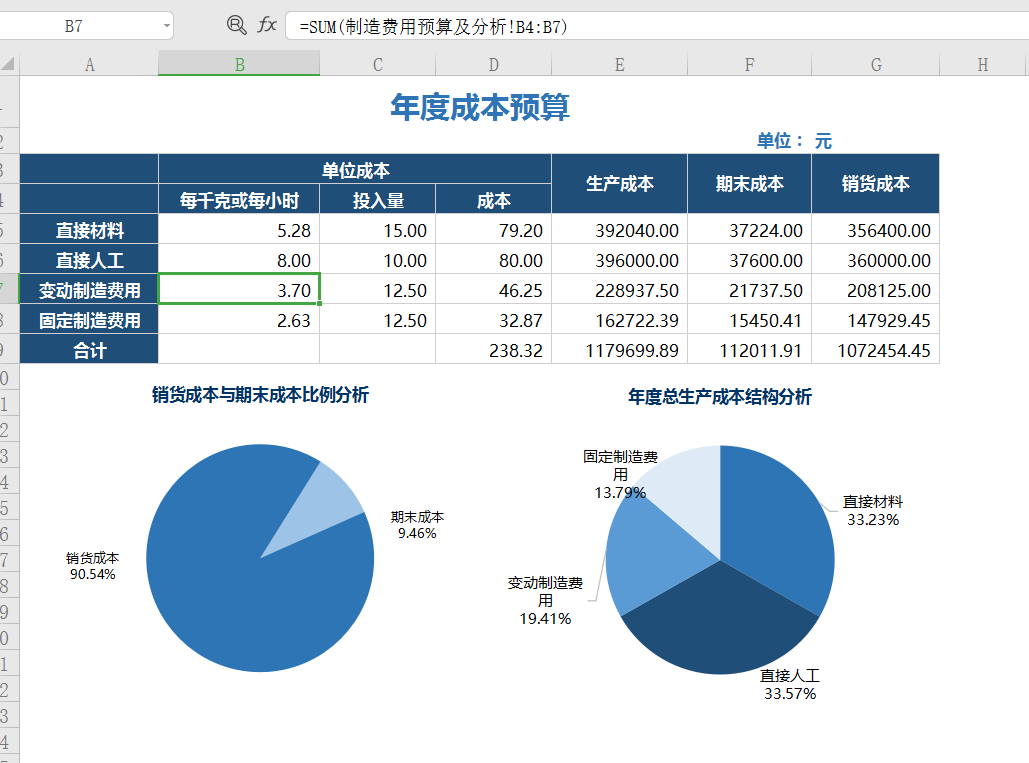The width and height of the screenshot is (1029, 763).
Task: Select the 固定制造费用 unit cost 2.63 cell
Action: pyautogui.click(x=238, y=319)
